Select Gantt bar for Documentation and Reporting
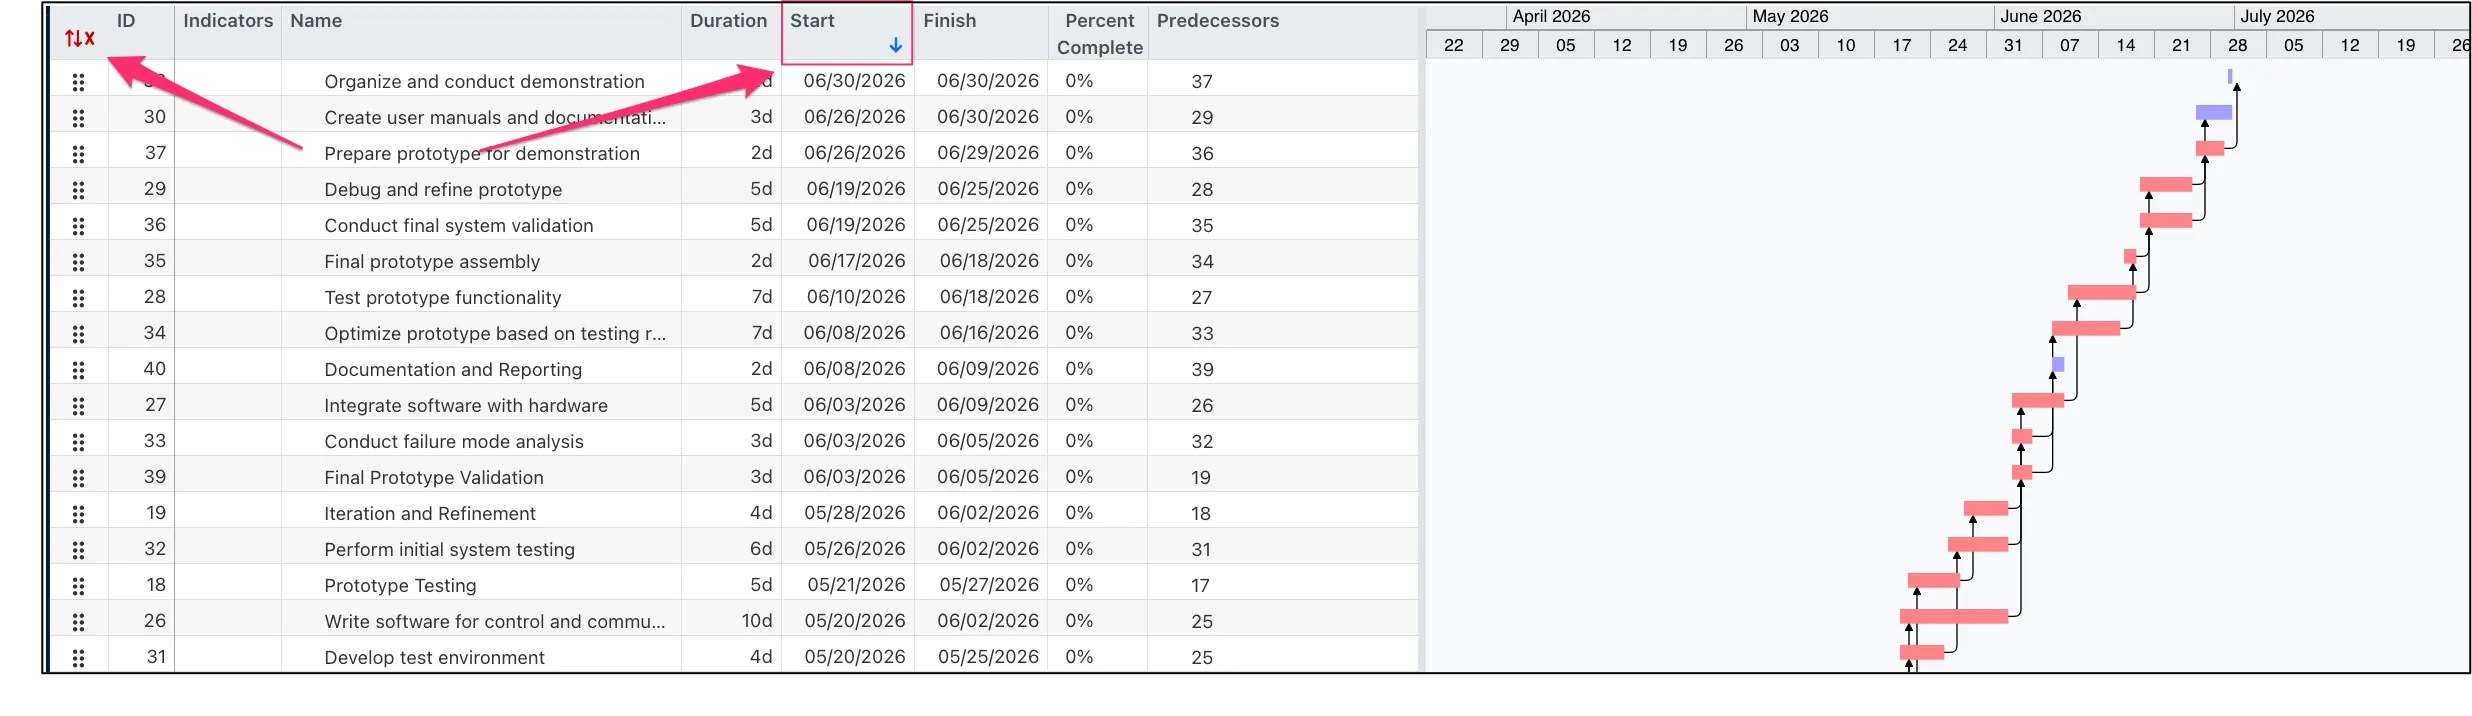The image size is (2472, 716). tap(2058, 365)
